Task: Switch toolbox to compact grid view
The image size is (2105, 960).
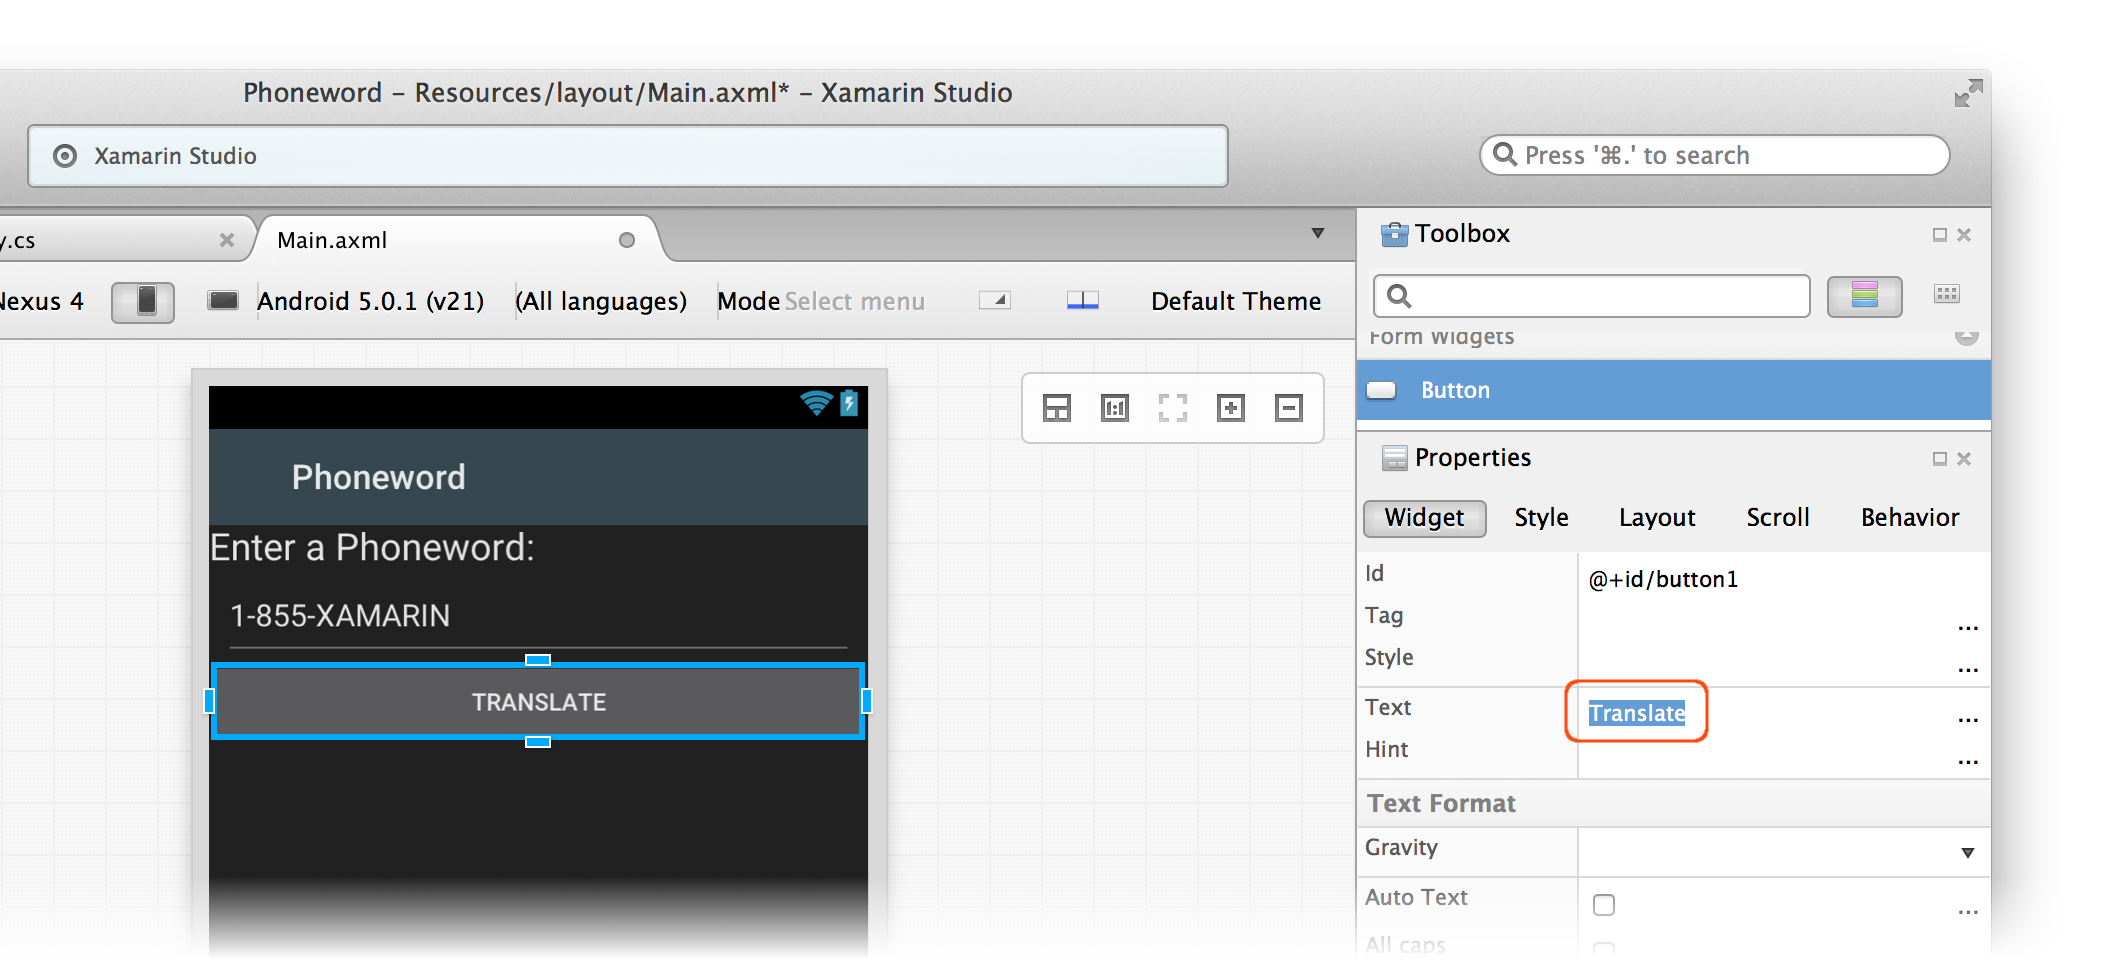Action: click(1946, 294)
